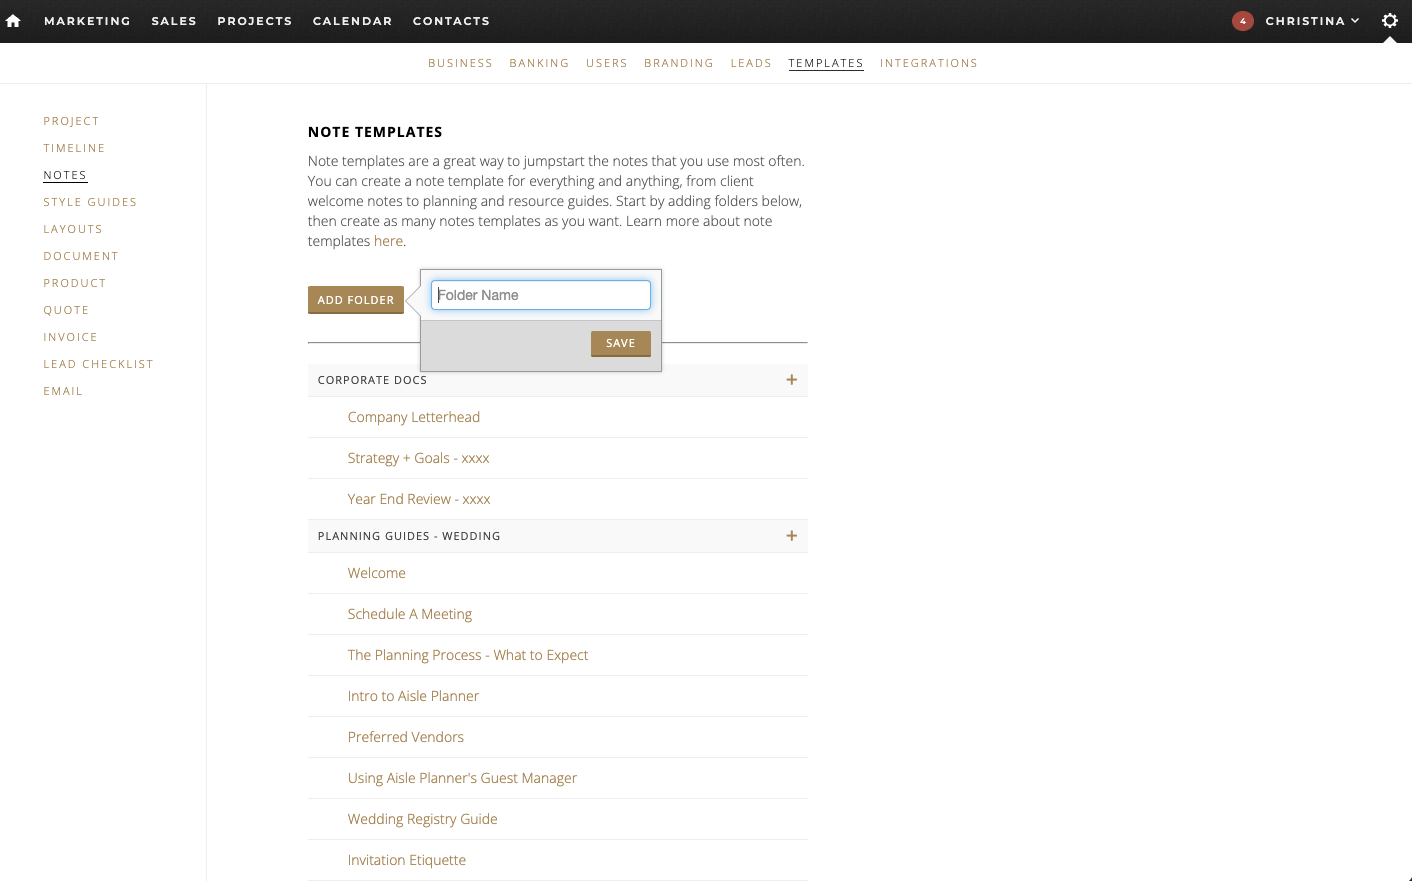Click plus icon for Planning Guides - Wedding
Screen dimensions: 1412x881
[791, 536]
